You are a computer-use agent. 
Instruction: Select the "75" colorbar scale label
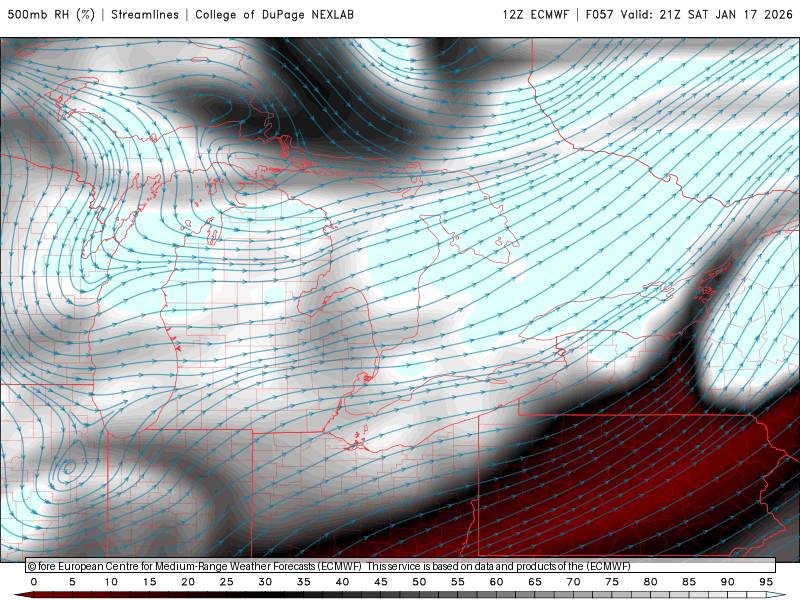612,582
